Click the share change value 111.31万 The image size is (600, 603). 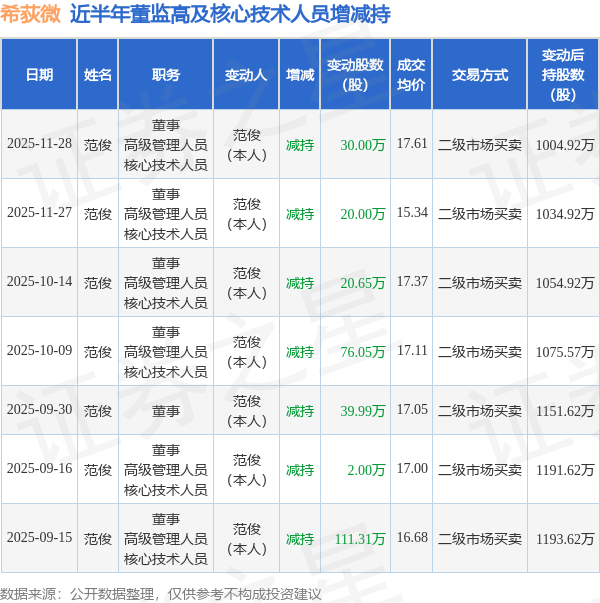pos(360,539)
